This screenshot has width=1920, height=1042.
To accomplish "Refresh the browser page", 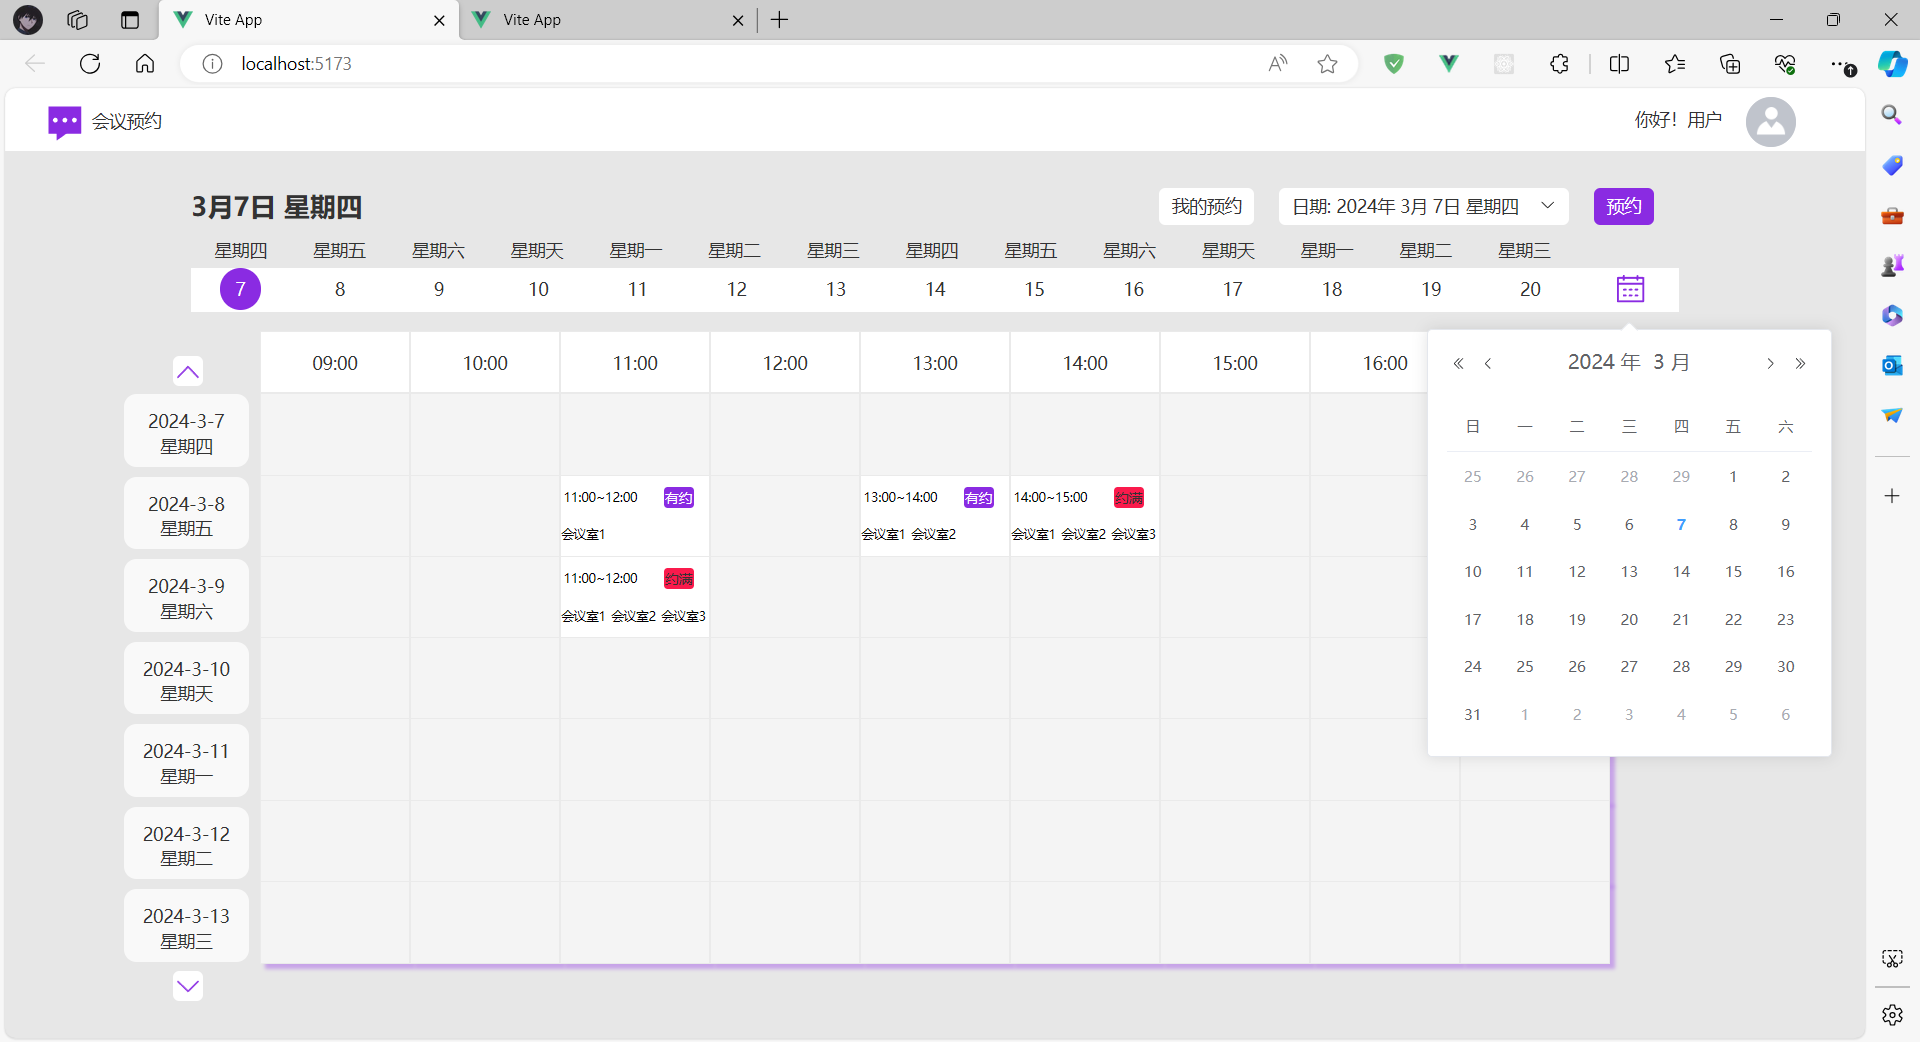I will tap(90, 64).
